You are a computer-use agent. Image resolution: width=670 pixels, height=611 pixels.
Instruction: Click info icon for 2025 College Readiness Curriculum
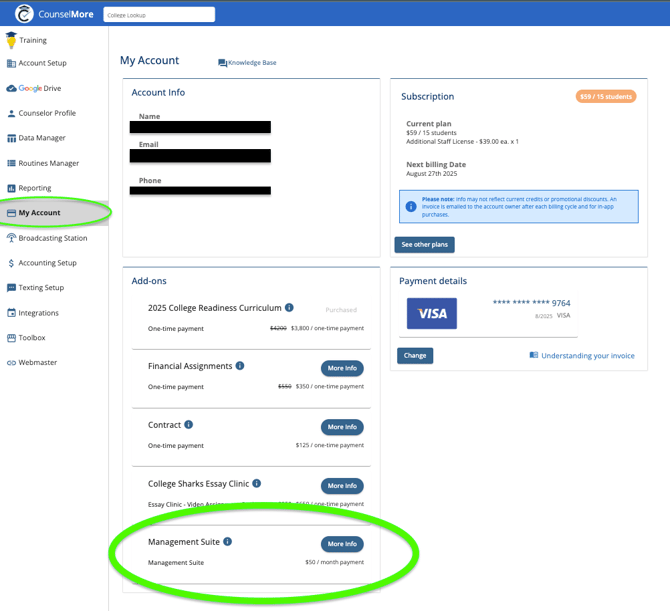[289, 308]
